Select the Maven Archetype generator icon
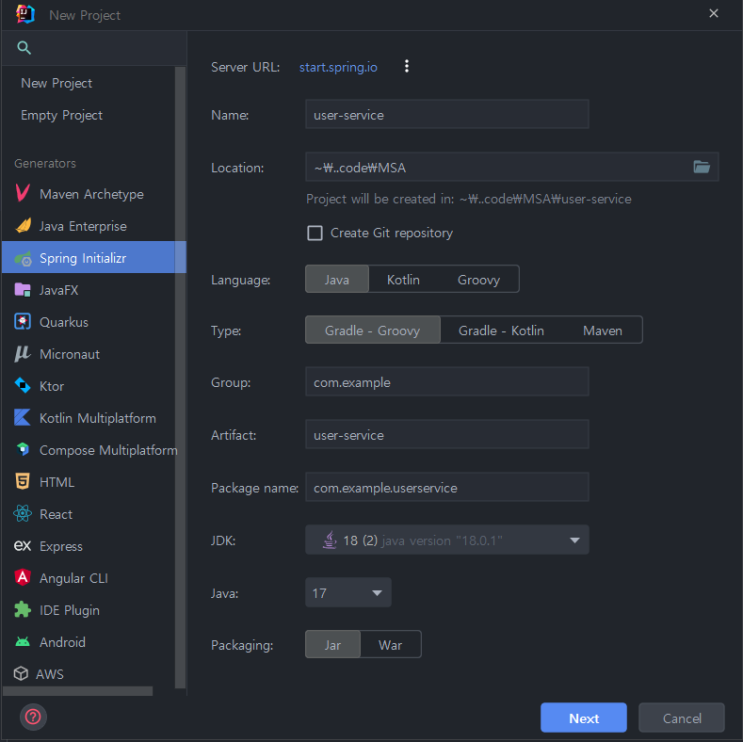Image resolution: width=743 pixels, height=742 pixels. coord(22,193)
